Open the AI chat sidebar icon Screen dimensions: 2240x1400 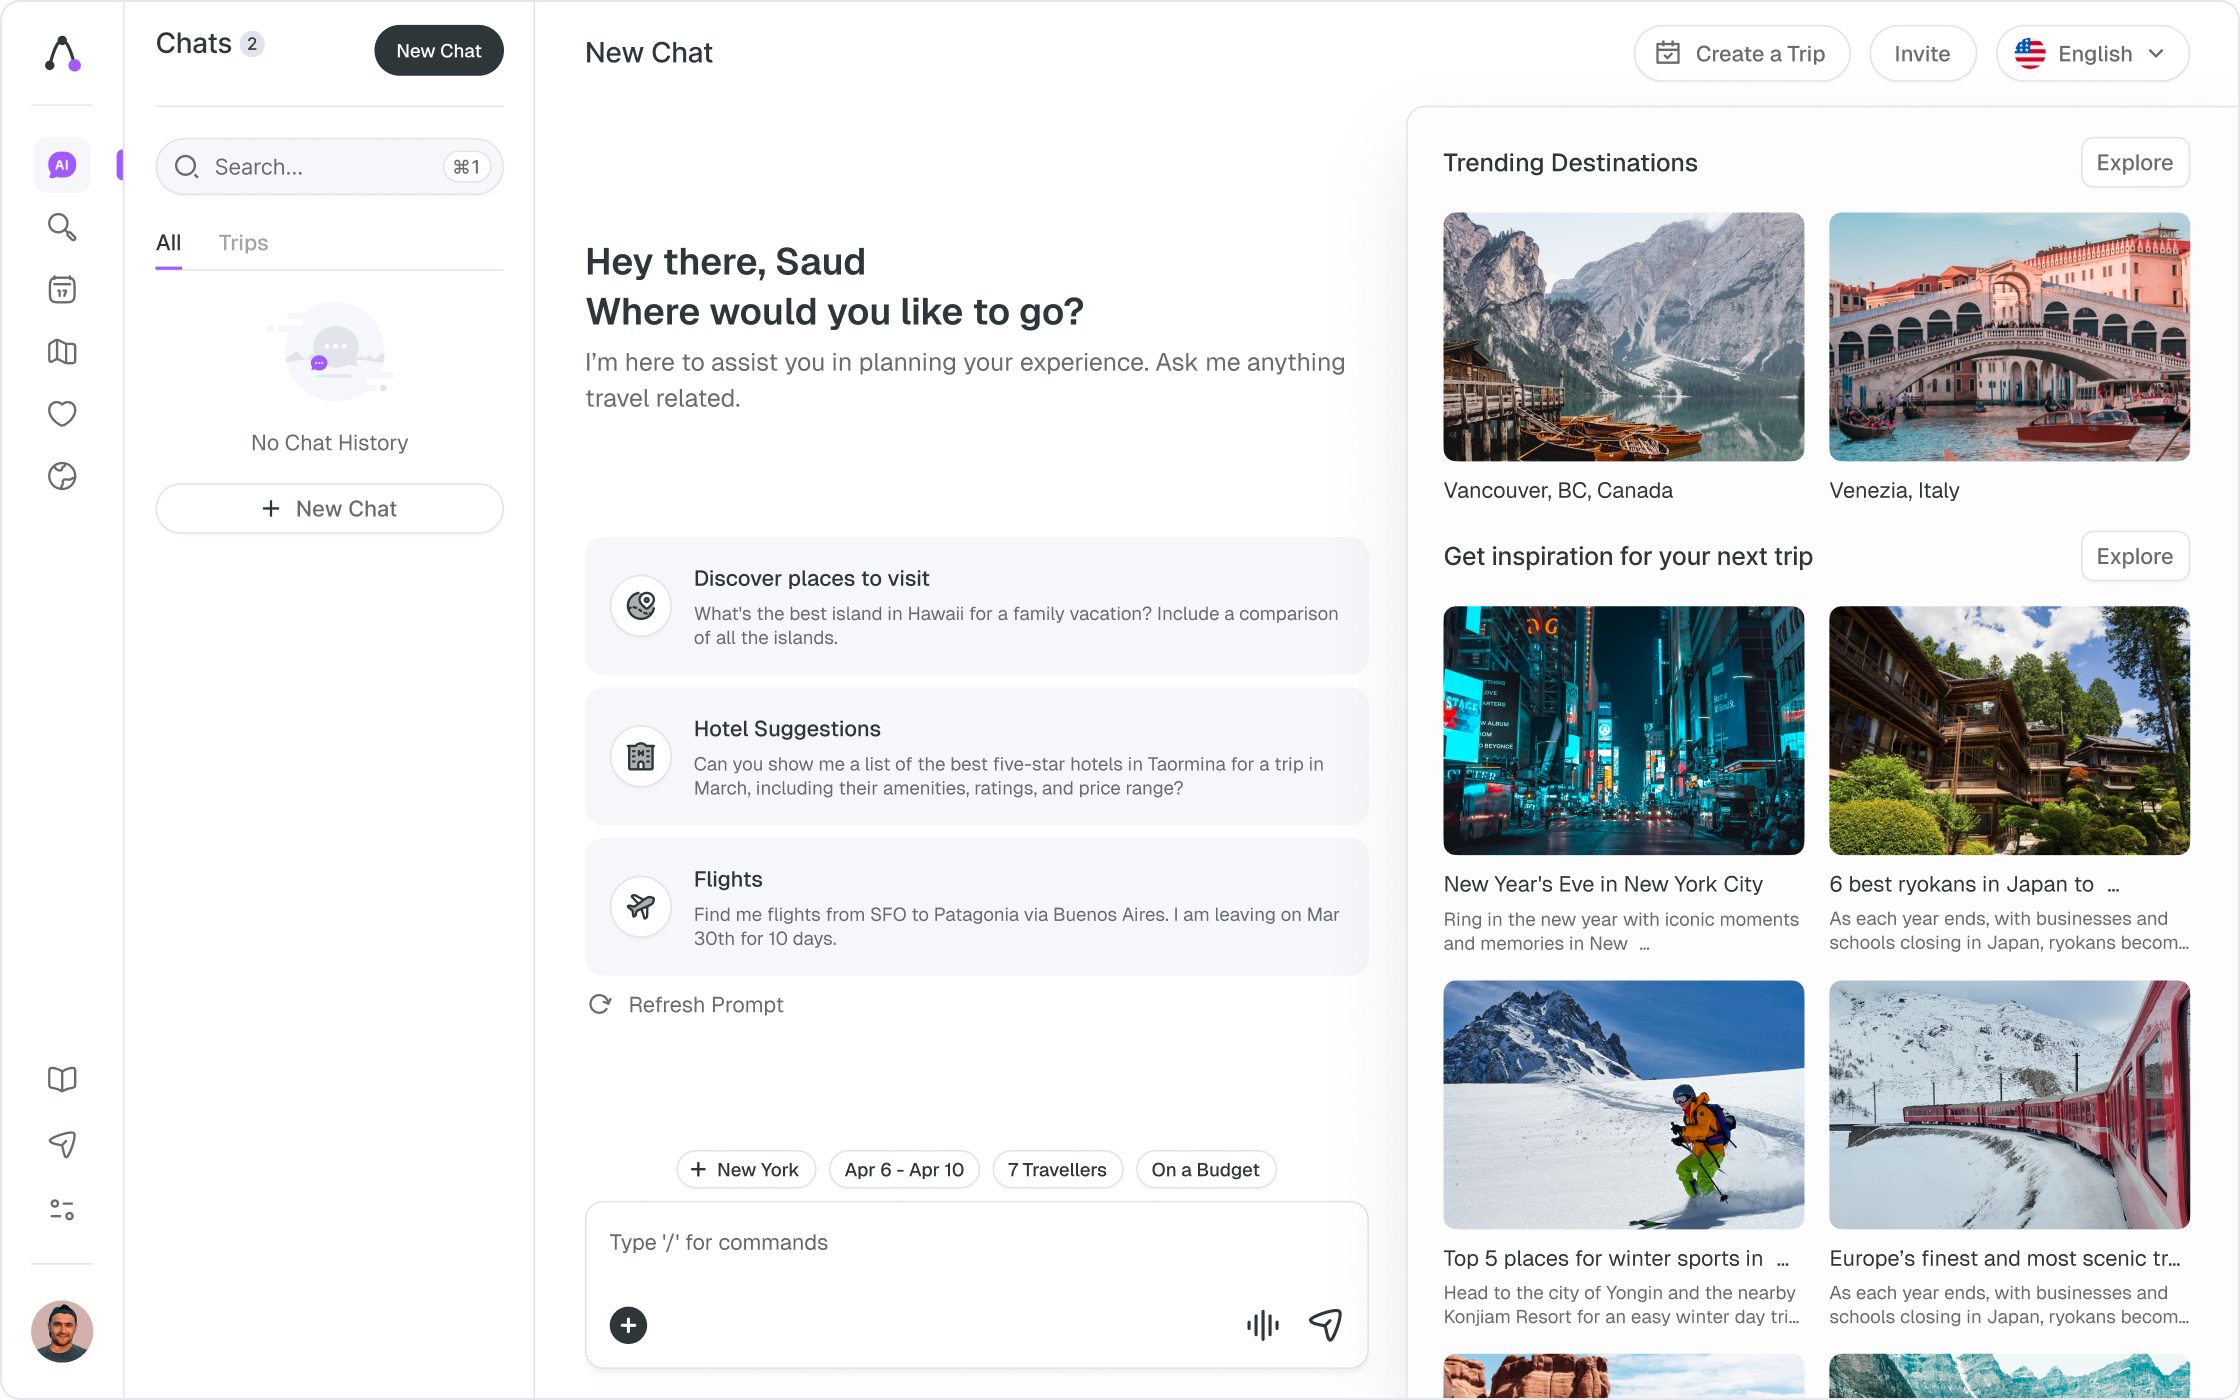(62, 165)
